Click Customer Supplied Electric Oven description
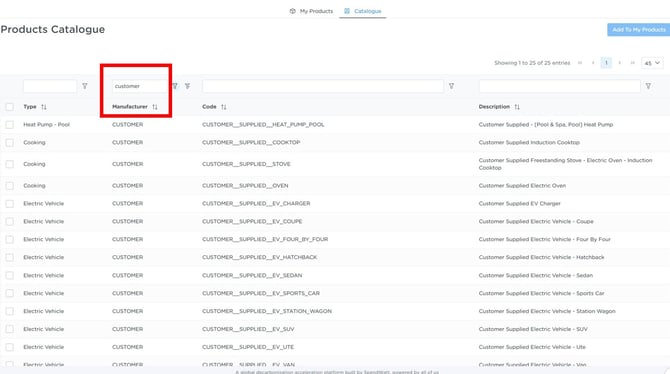 pyautogui.click(x=522, y=186)
